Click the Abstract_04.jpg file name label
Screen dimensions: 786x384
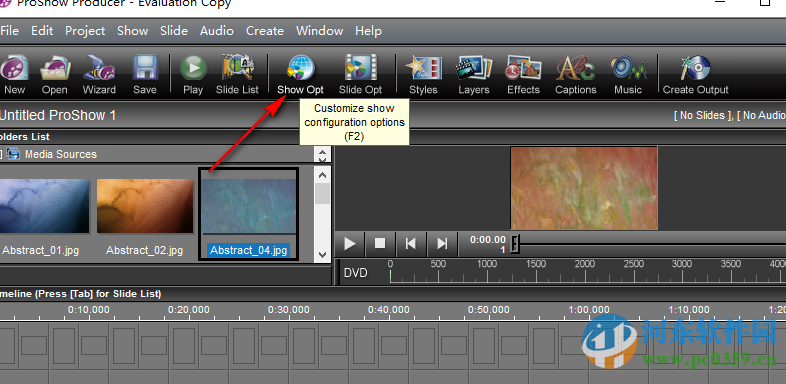tap(248, 250)
